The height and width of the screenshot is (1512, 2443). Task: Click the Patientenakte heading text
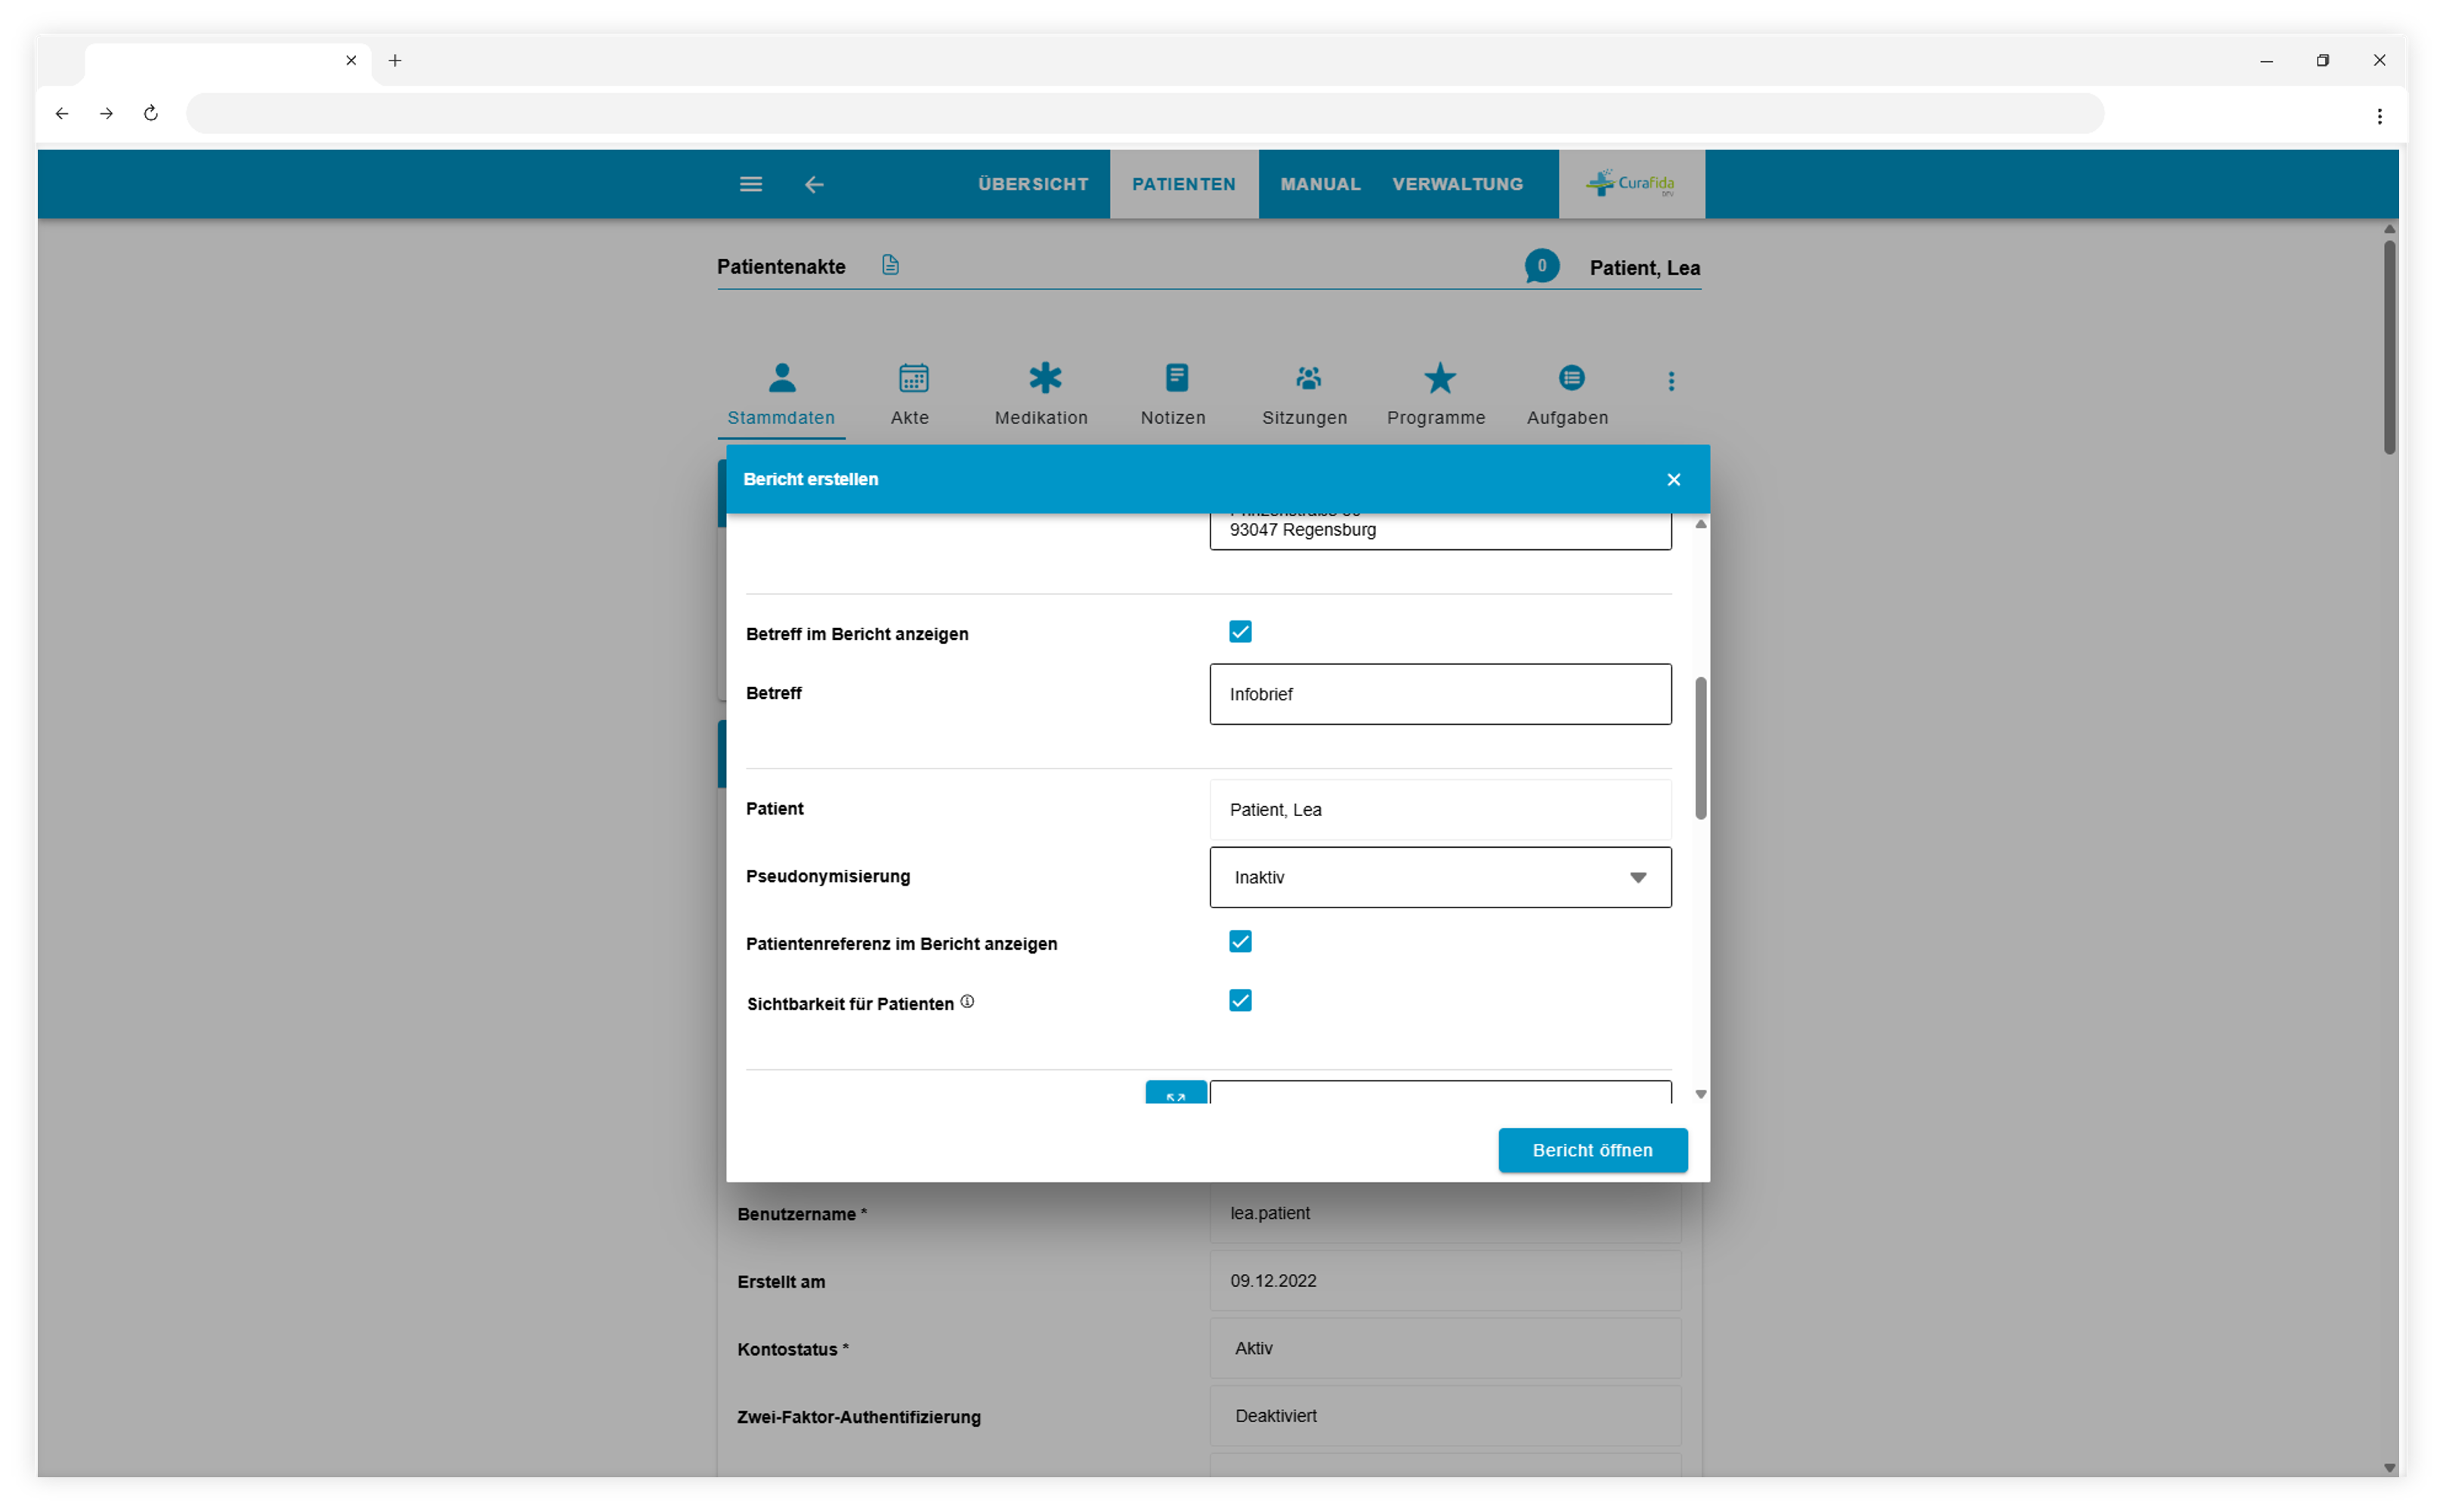[x=781, y=267]
